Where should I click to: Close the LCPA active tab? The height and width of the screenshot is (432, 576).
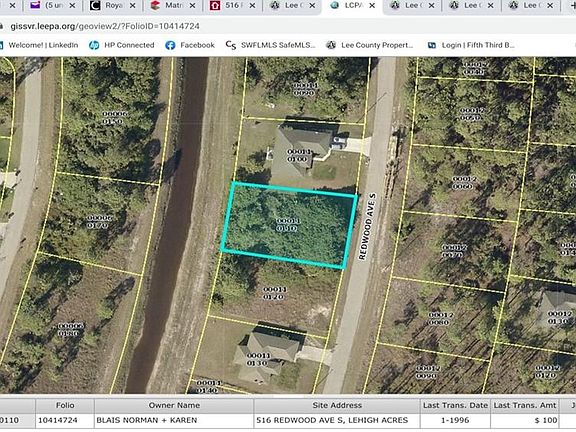[x=372, y=6]
